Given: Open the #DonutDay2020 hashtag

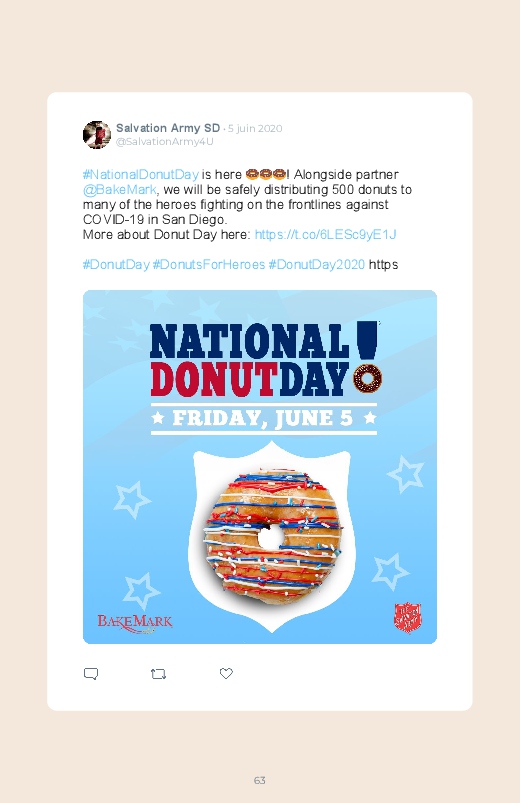Looking at the screenshot, I should 317,264.
